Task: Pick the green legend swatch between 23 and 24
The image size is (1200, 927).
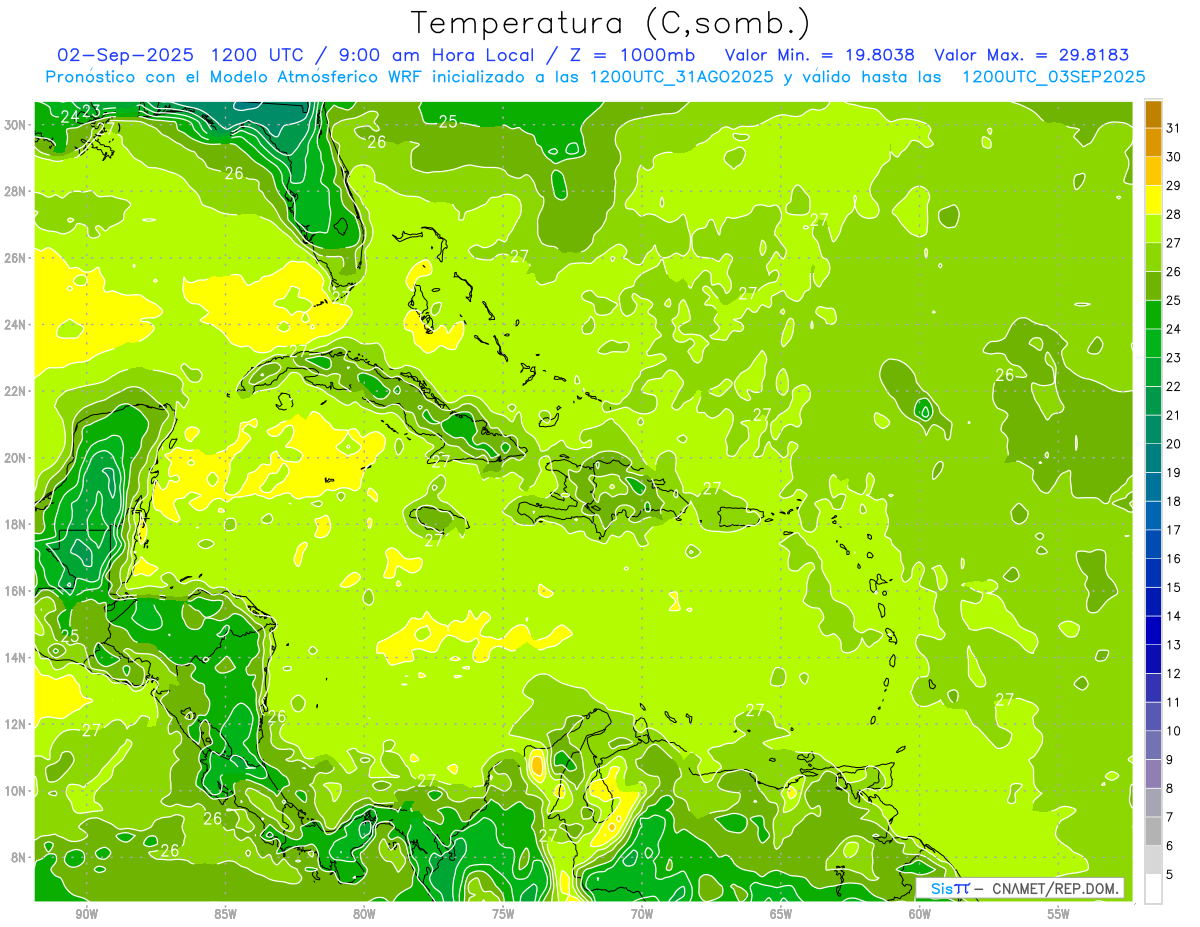Action: pyautogui.click(x=1153, y=343)
